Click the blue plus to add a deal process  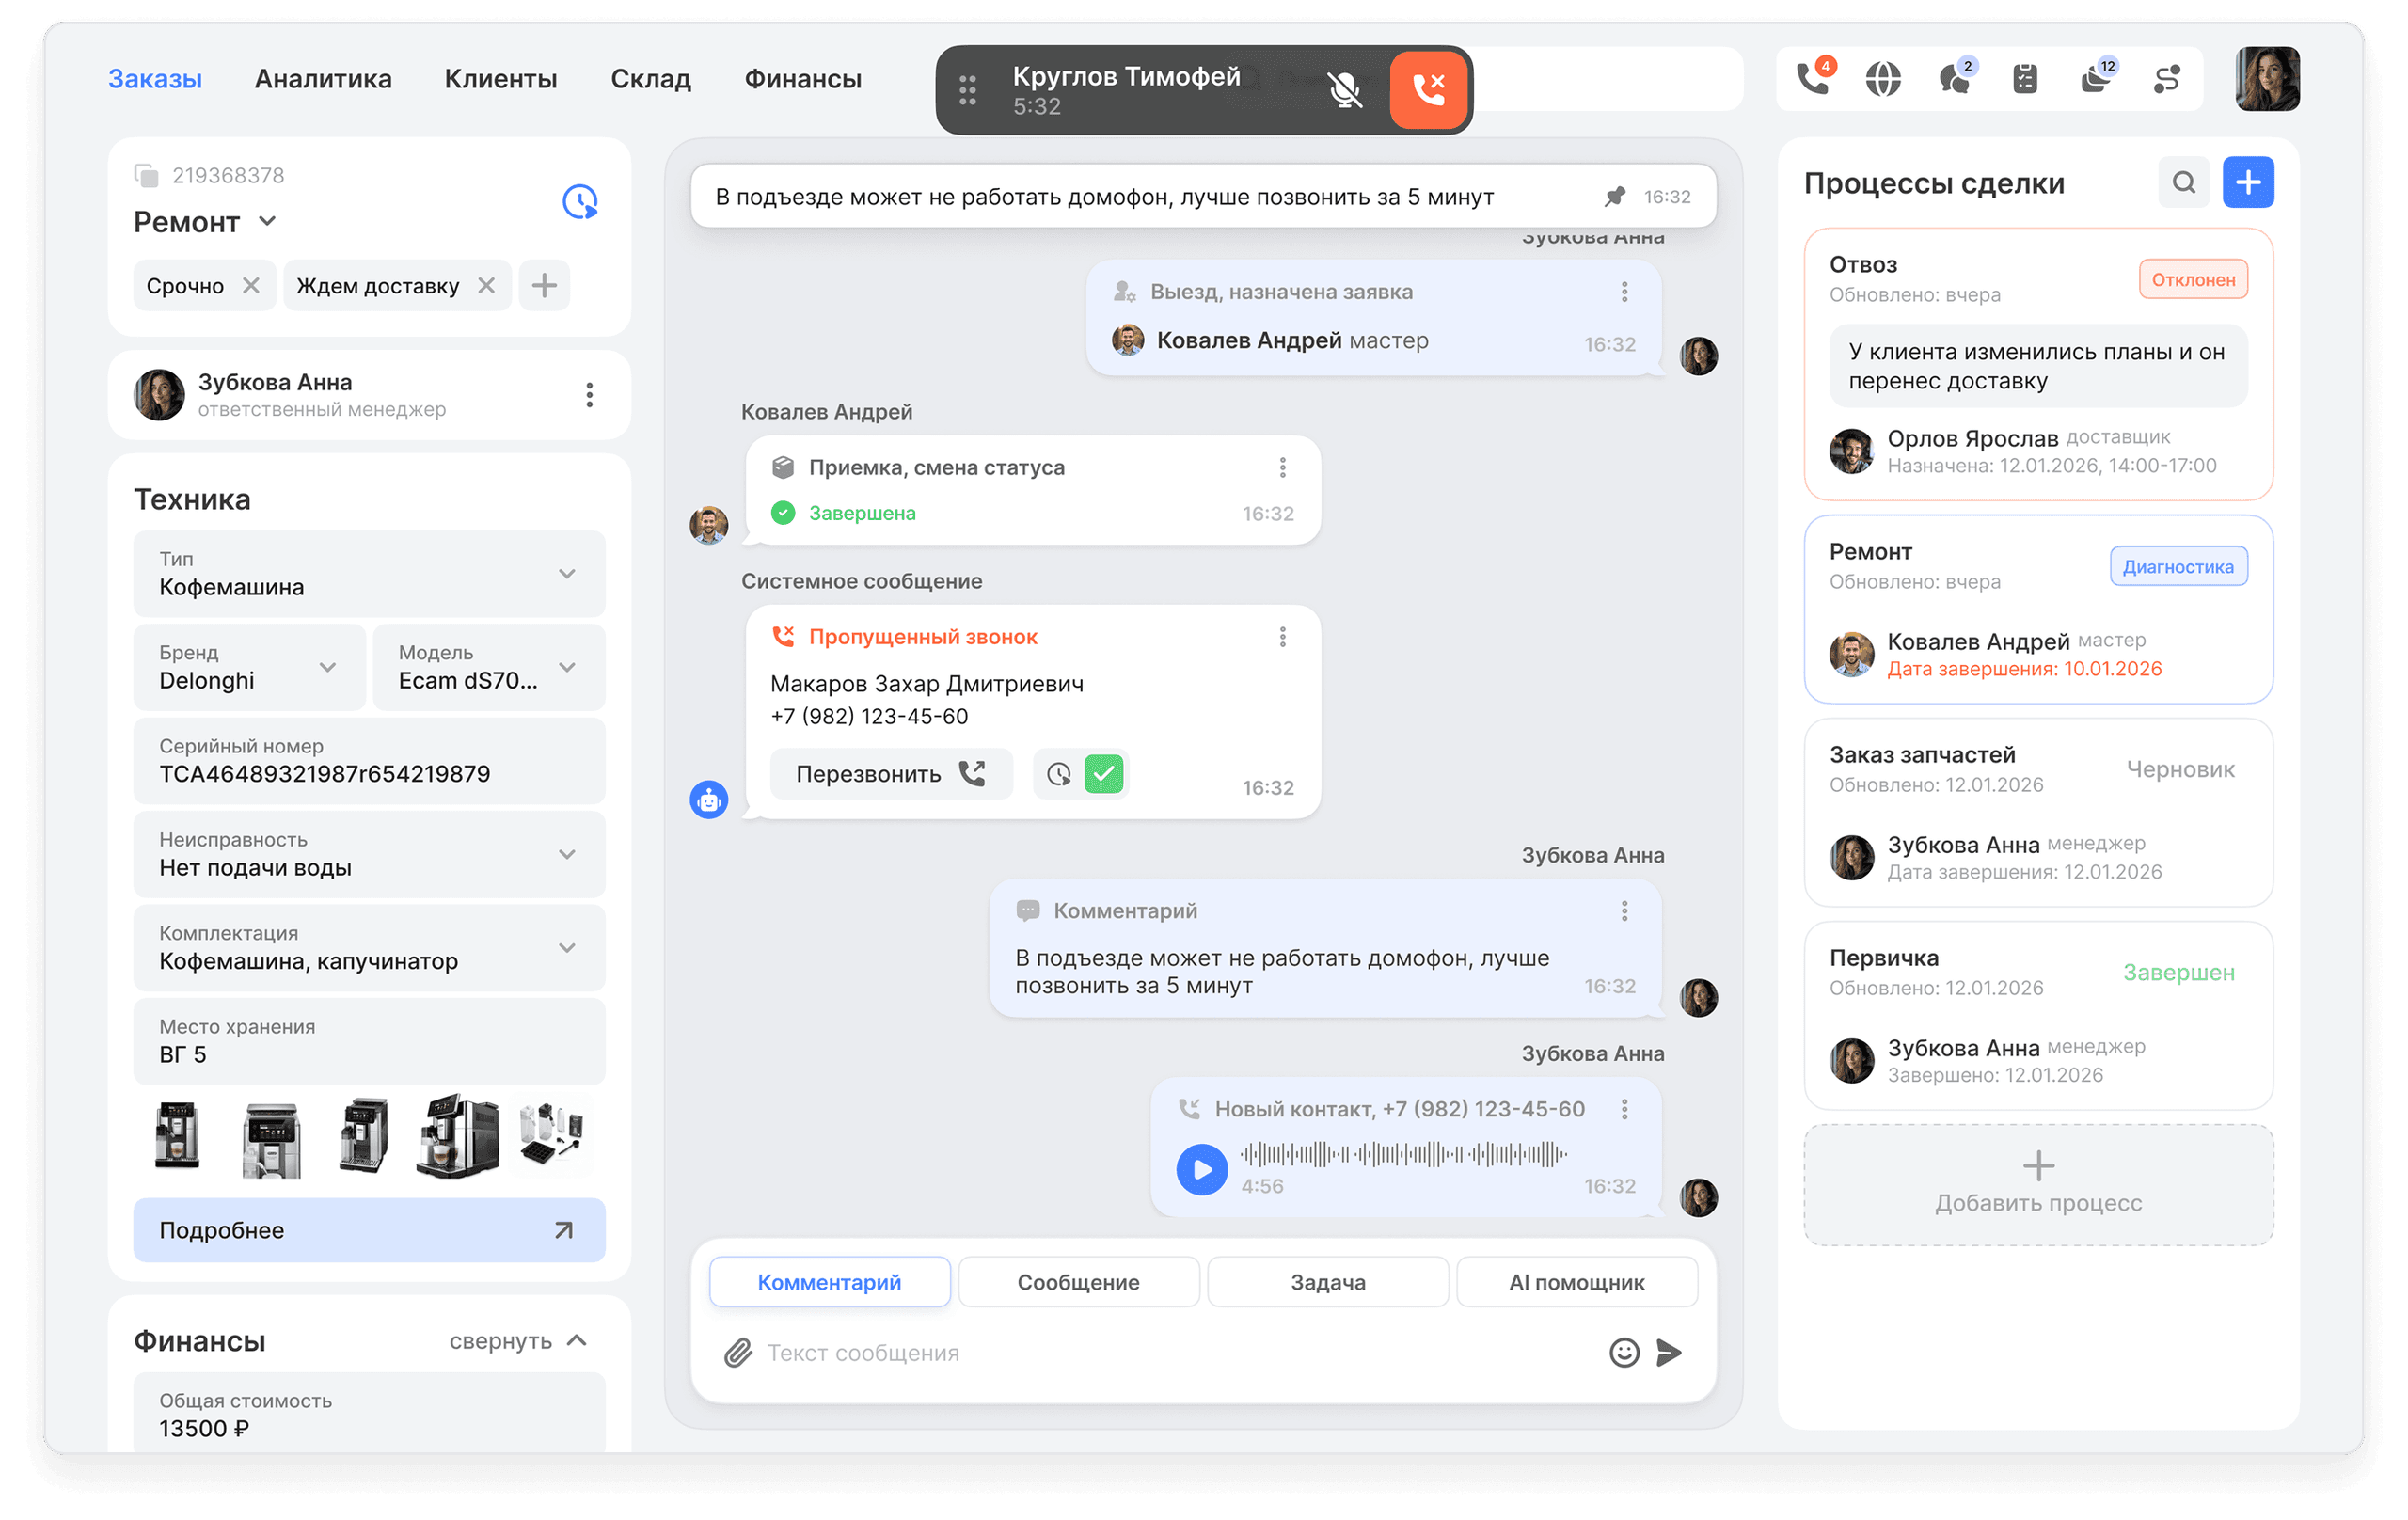pyautogui.click(x=2248, y=182)
